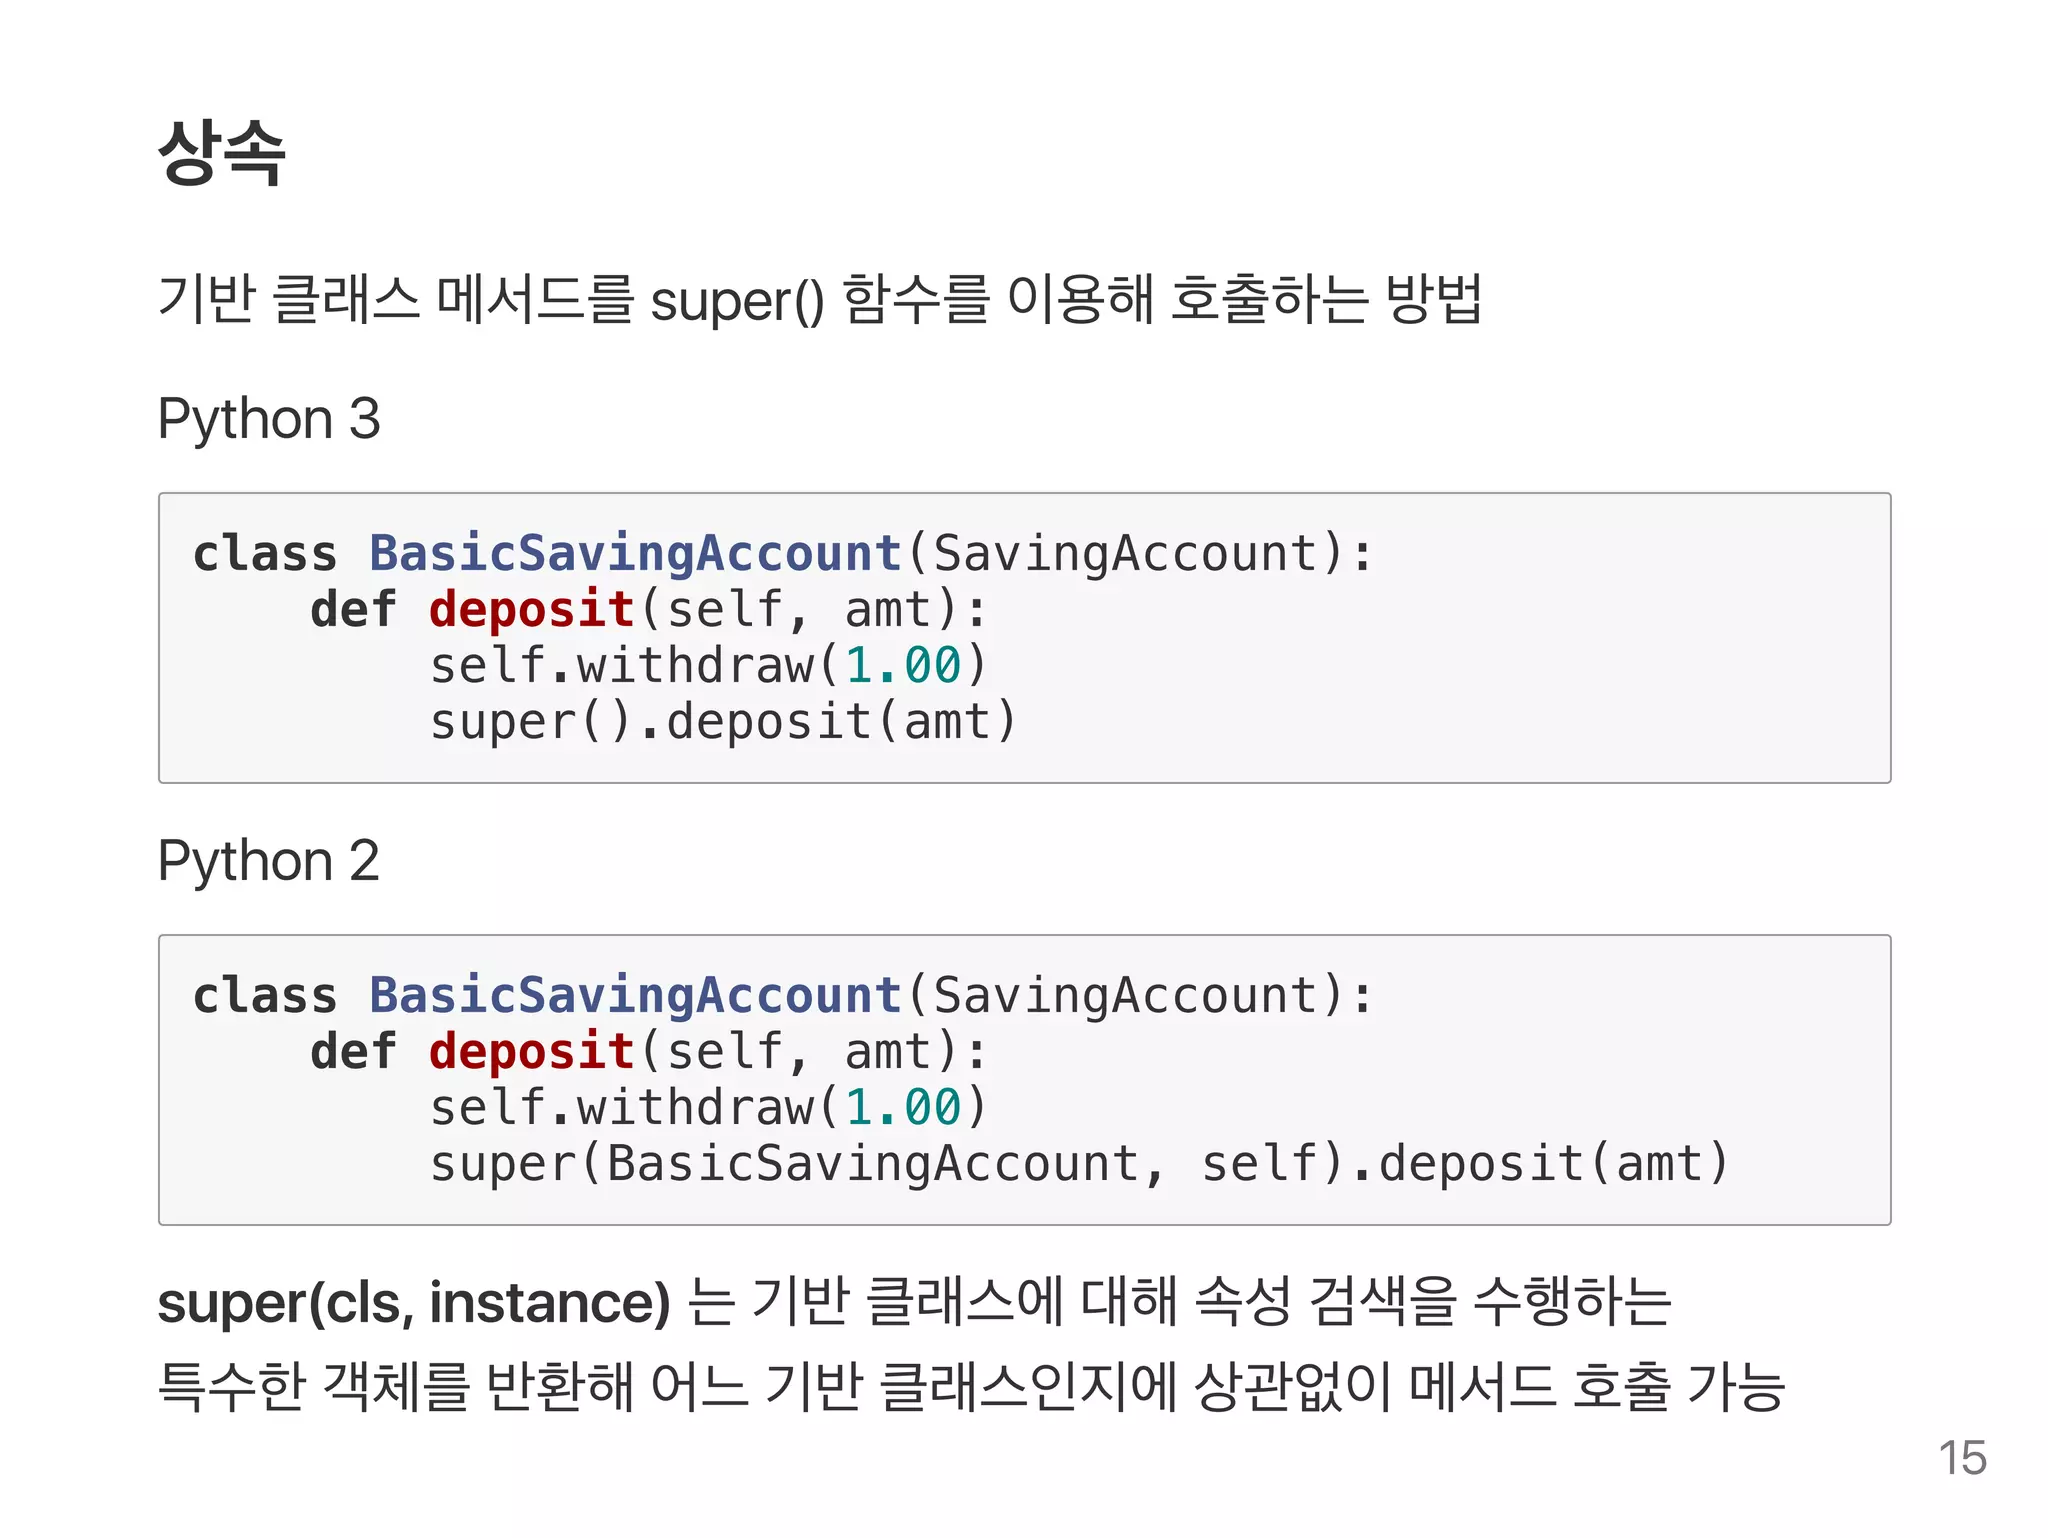Click the slide number 15
This screenshot has width=2048, height=1538.
coord(1962,1458)
